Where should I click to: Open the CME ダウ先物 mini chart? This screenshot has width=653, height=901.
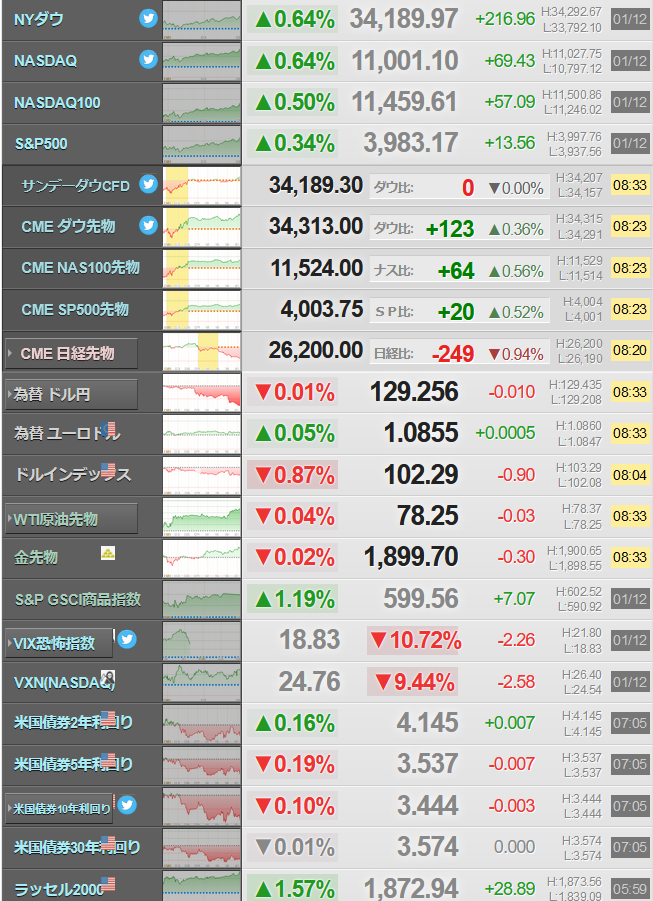[202, 227]
